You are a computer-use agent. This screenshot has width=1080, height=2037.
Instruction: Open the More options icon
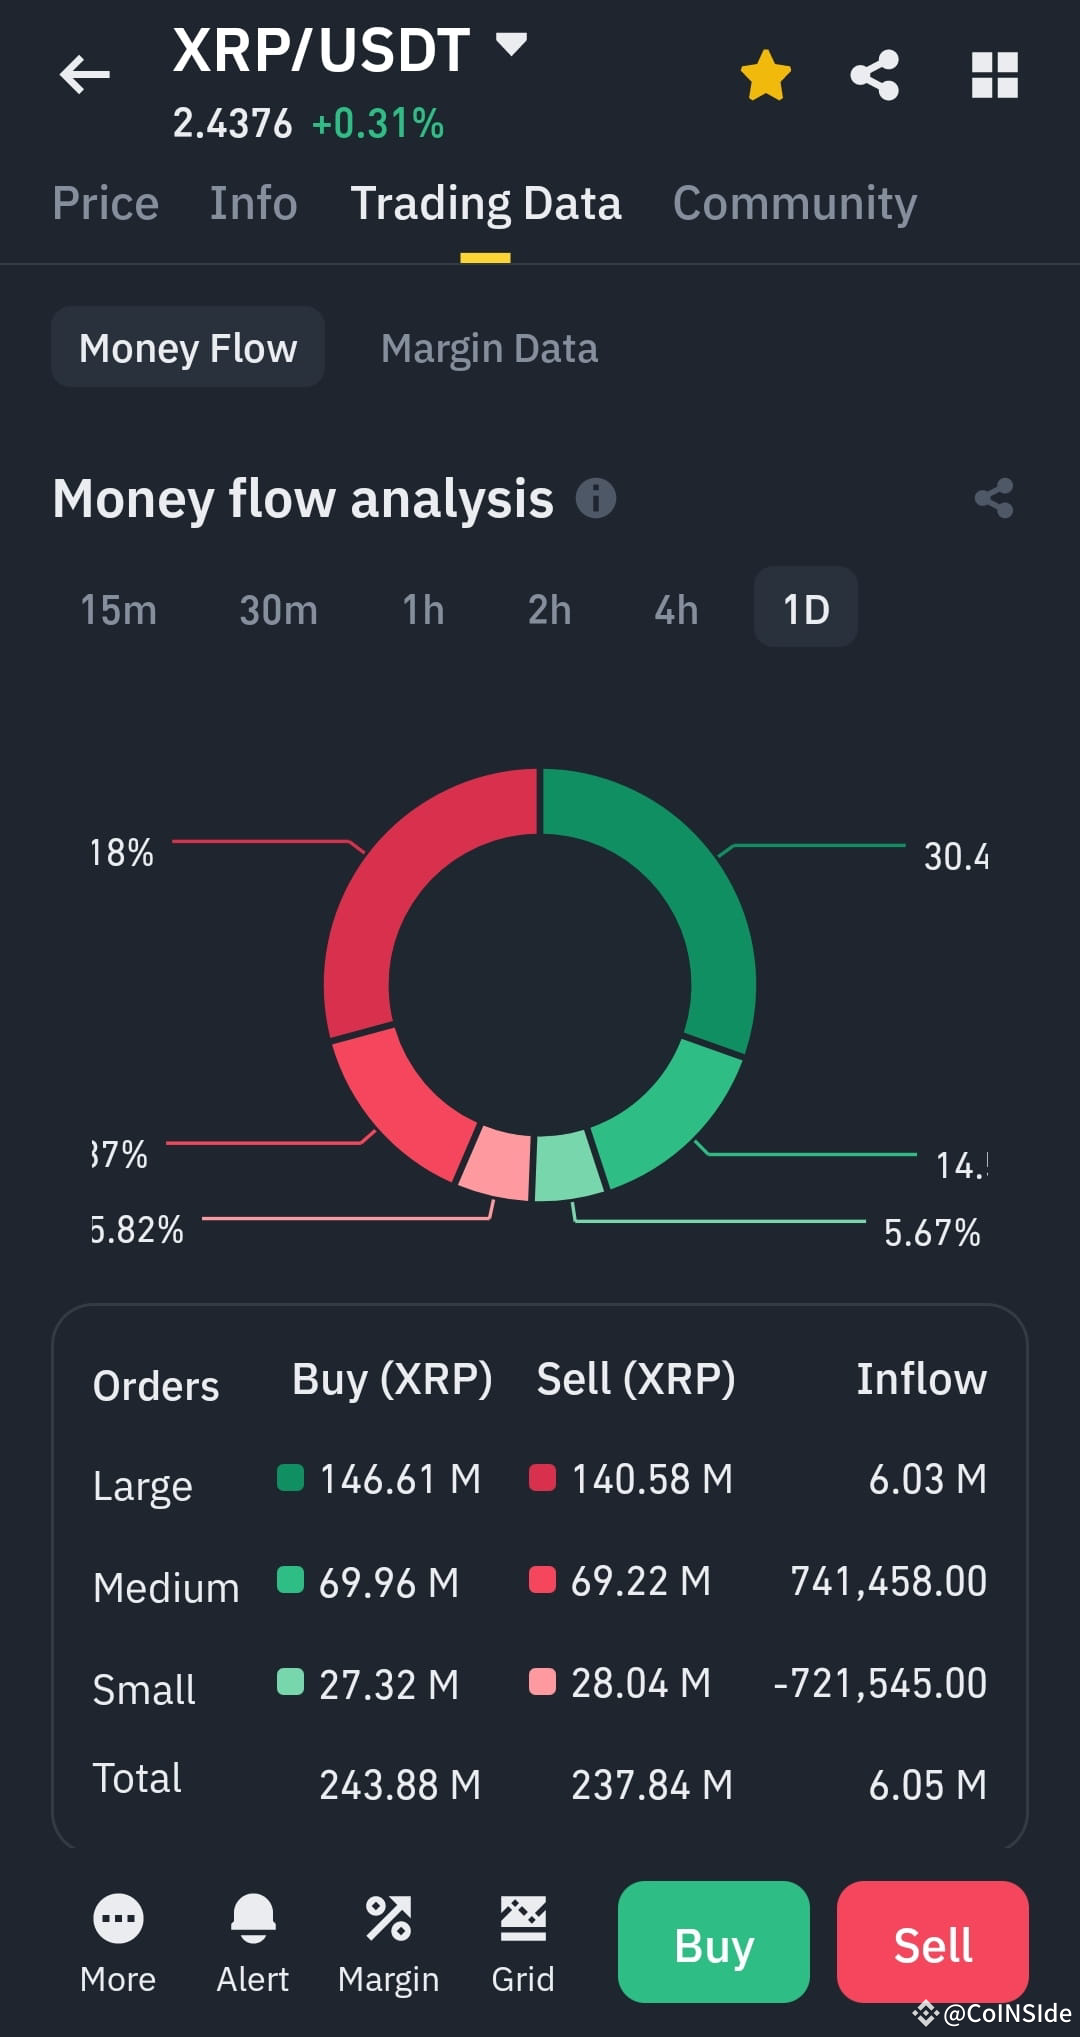tap(118, 1918)
